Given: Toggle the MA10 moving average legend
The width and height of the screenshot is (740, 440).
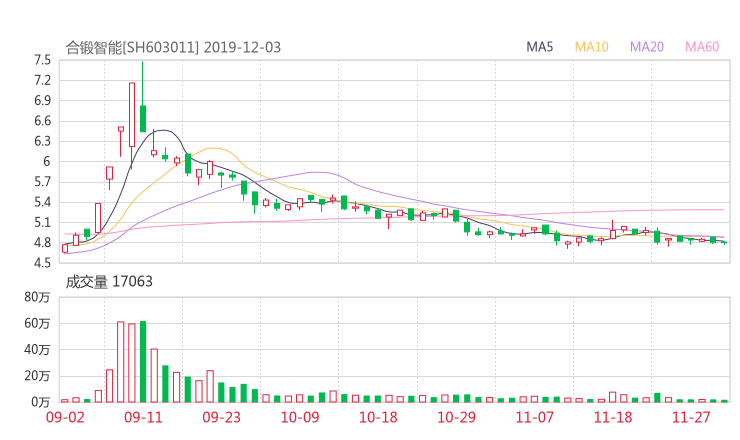Looking at the screenshot, I should (592, 47).
